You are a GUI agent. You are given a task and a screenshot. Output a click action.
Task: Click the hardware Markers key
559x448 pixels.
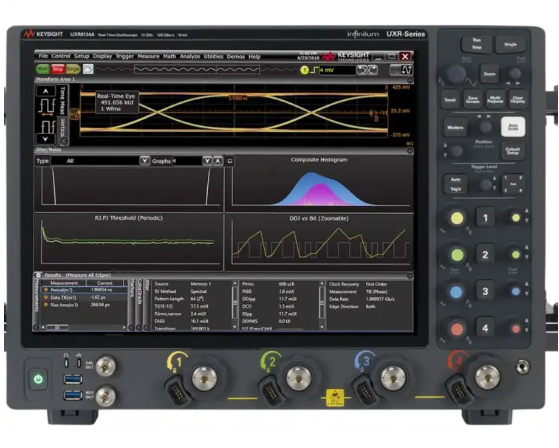pos(455,127)
